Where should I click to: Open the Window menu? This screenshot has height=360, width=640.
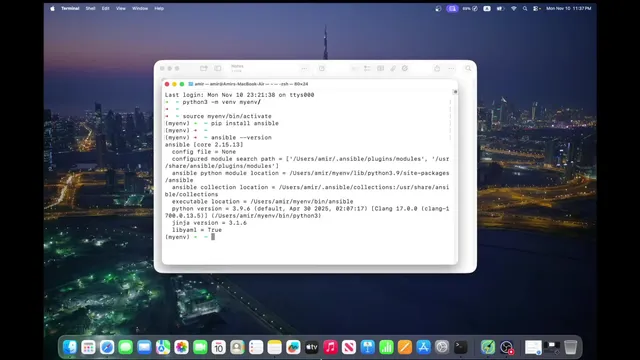[140, 8]
